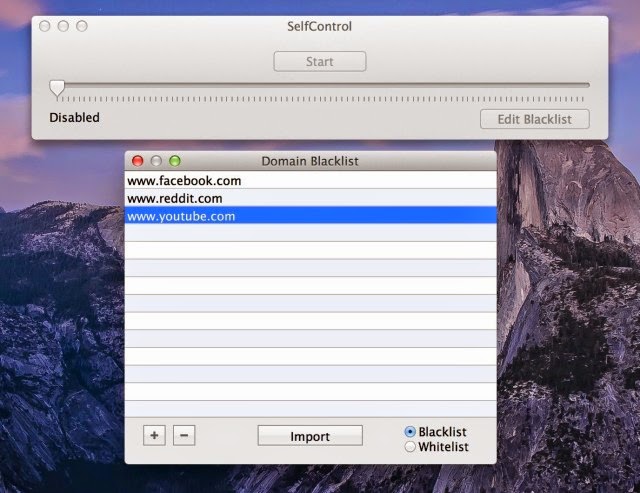Click the Start button in SelfControl
Viewport: 640px width, 493px height.
click(x=320, y=62)
